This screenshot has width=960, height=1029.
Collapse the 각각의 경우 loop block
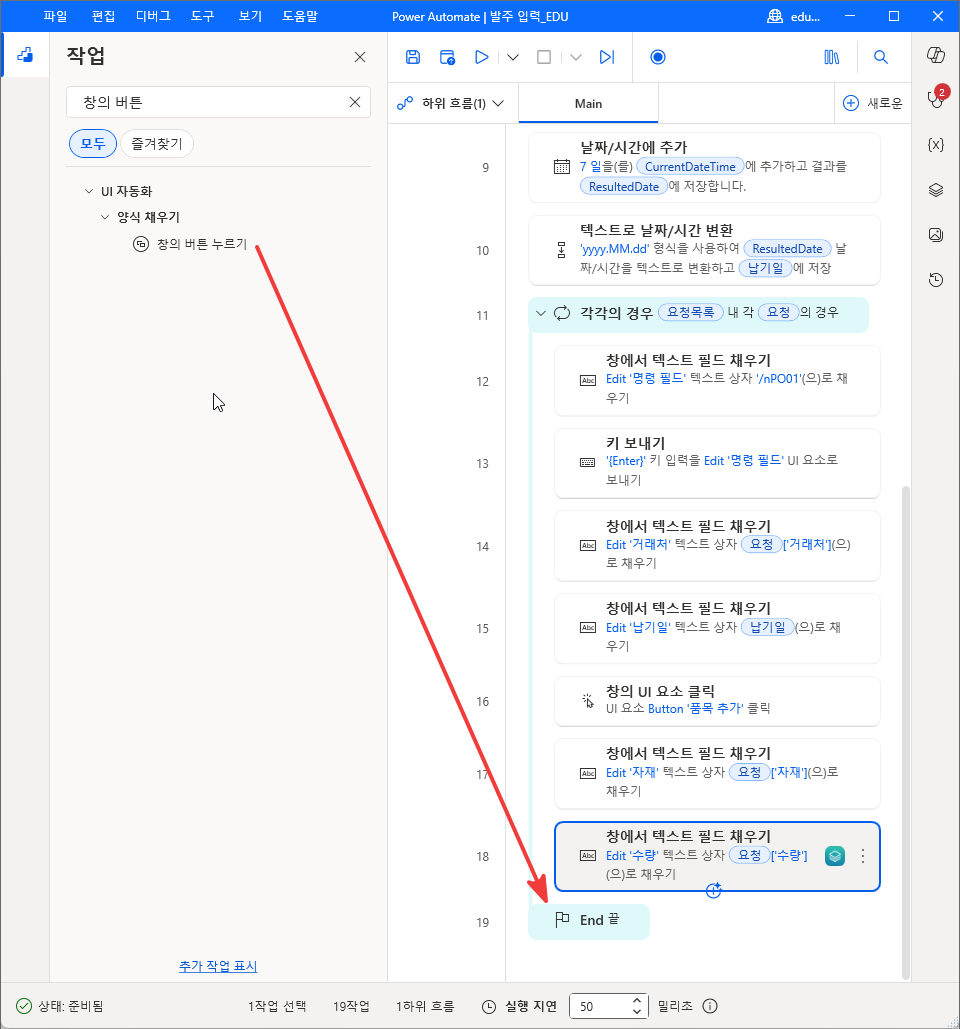pyautogui.click(x=541, y=313)
